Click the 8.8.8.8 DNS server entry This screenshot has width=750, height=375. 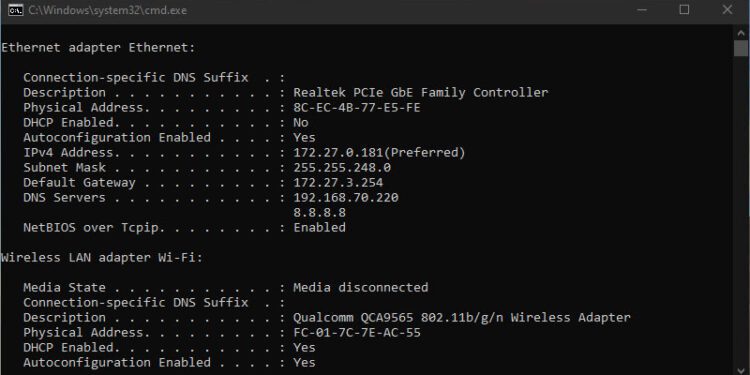pyautogui.click(x=320, y=212)
